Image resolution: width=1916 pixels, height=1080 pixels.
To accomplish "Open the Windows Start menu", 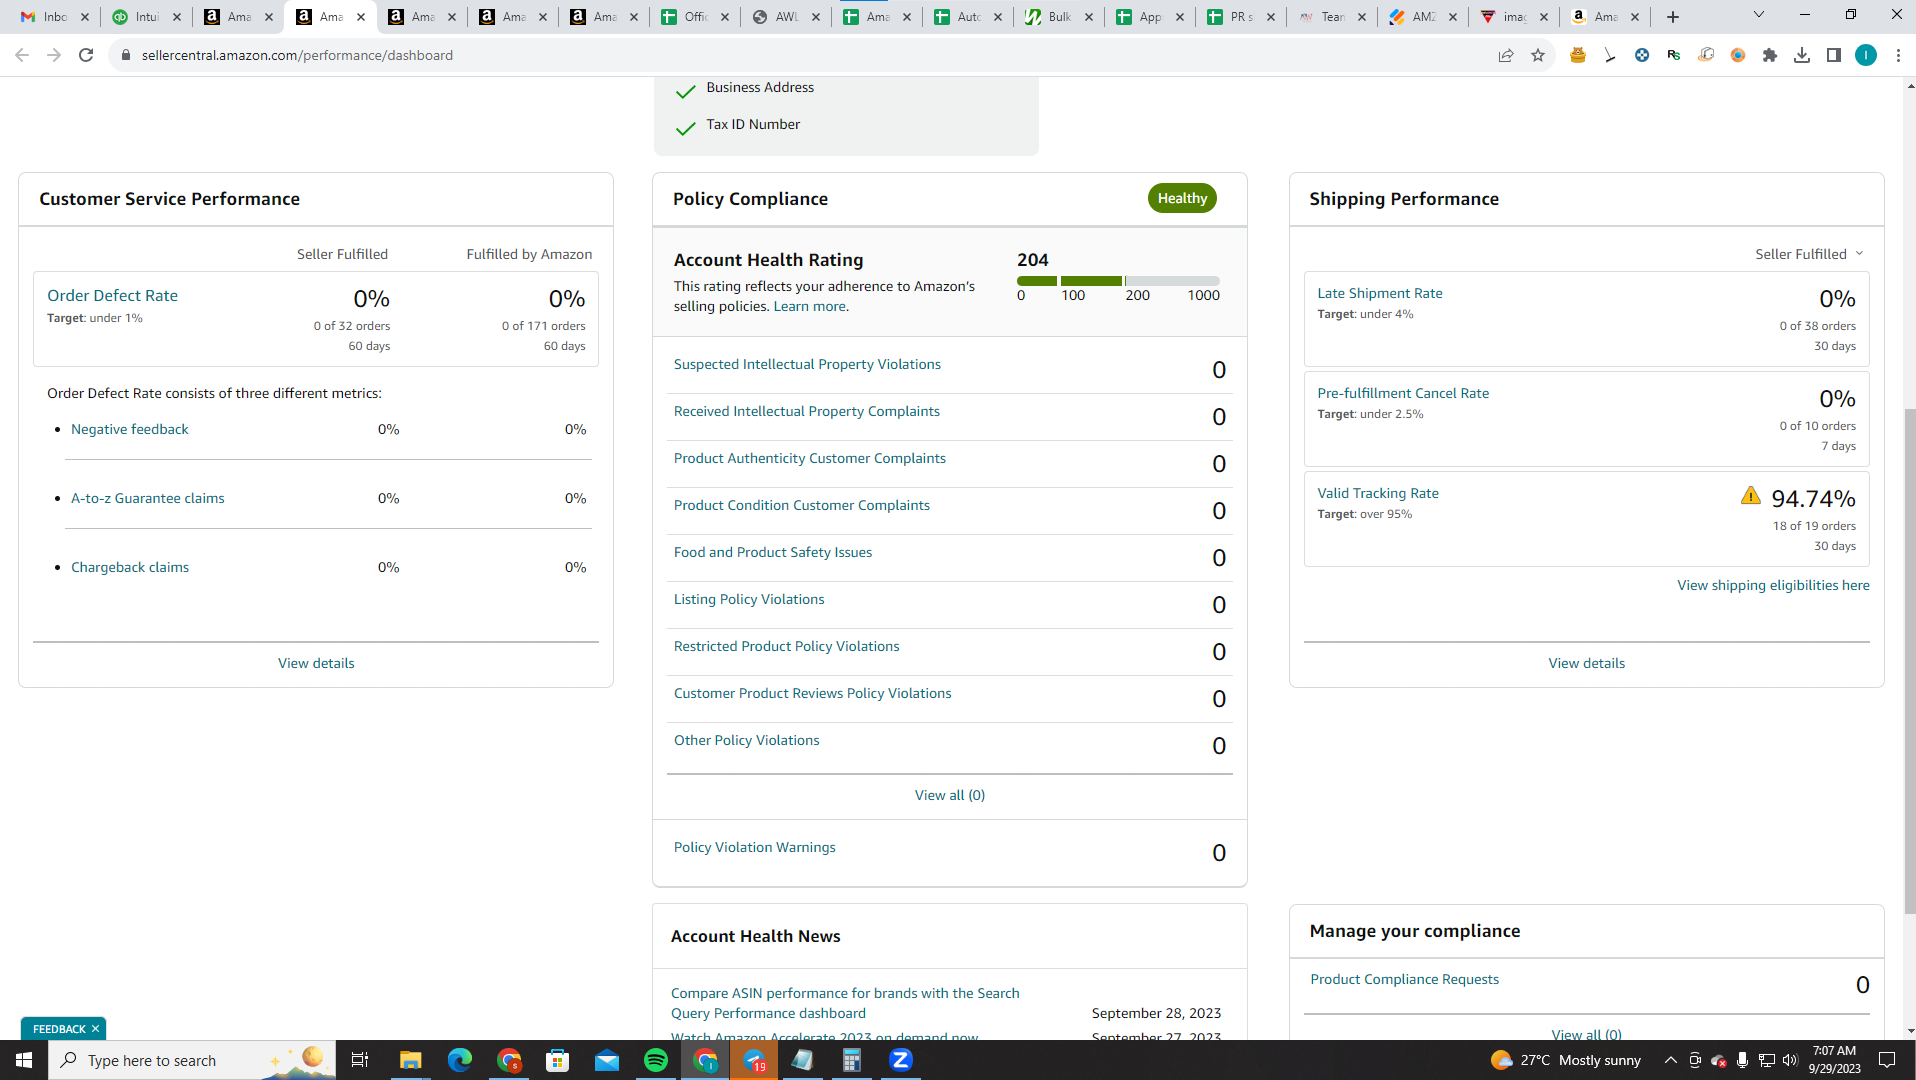I will coord(24,1060).
